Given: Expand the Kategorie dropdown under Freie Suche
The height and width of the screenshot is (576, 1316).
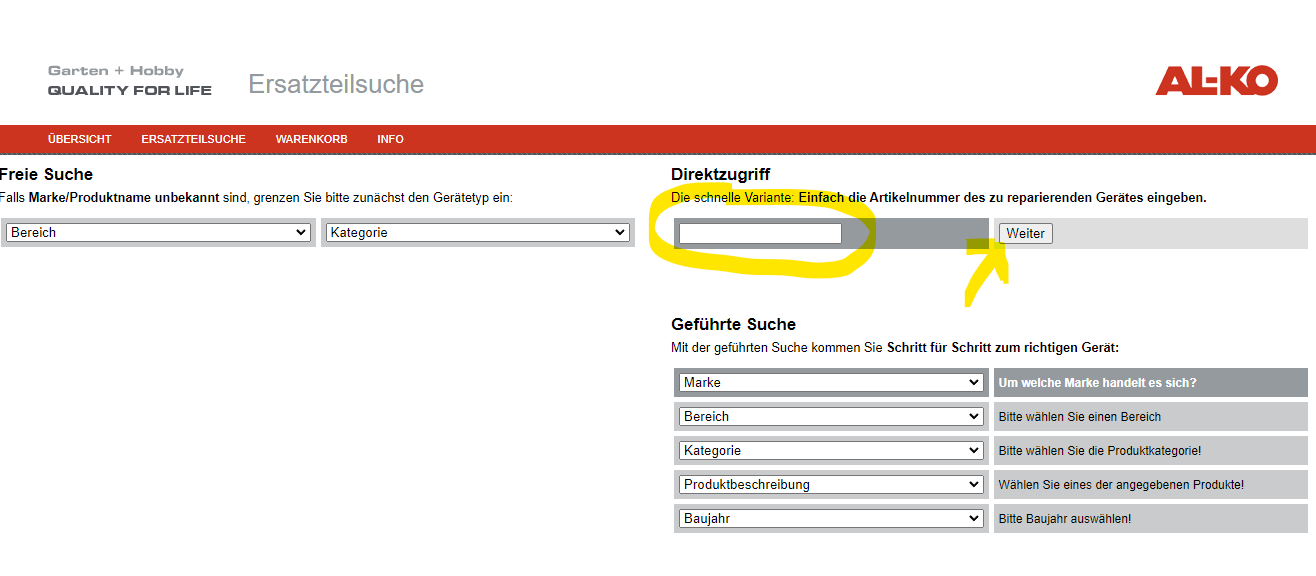Looking at the screenshot, I should click(x=478, y=232).
